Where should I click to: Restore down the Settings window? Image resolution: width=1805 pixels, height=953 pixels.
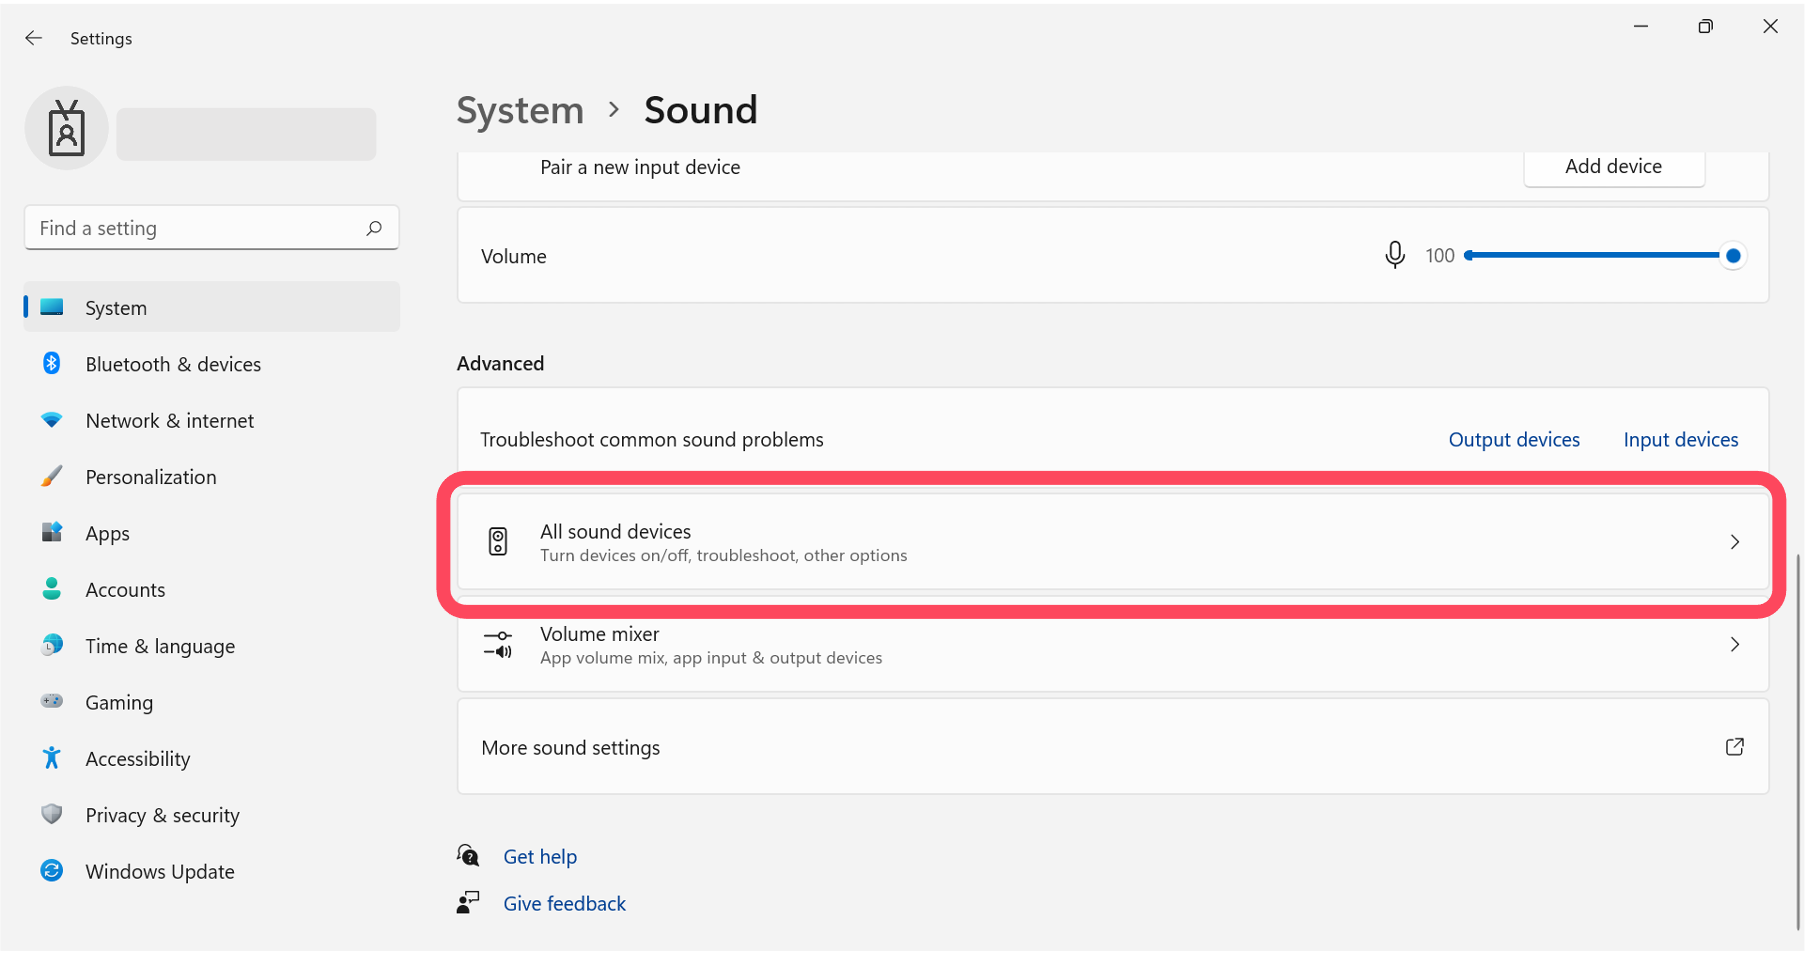[x=1705, y=27]
